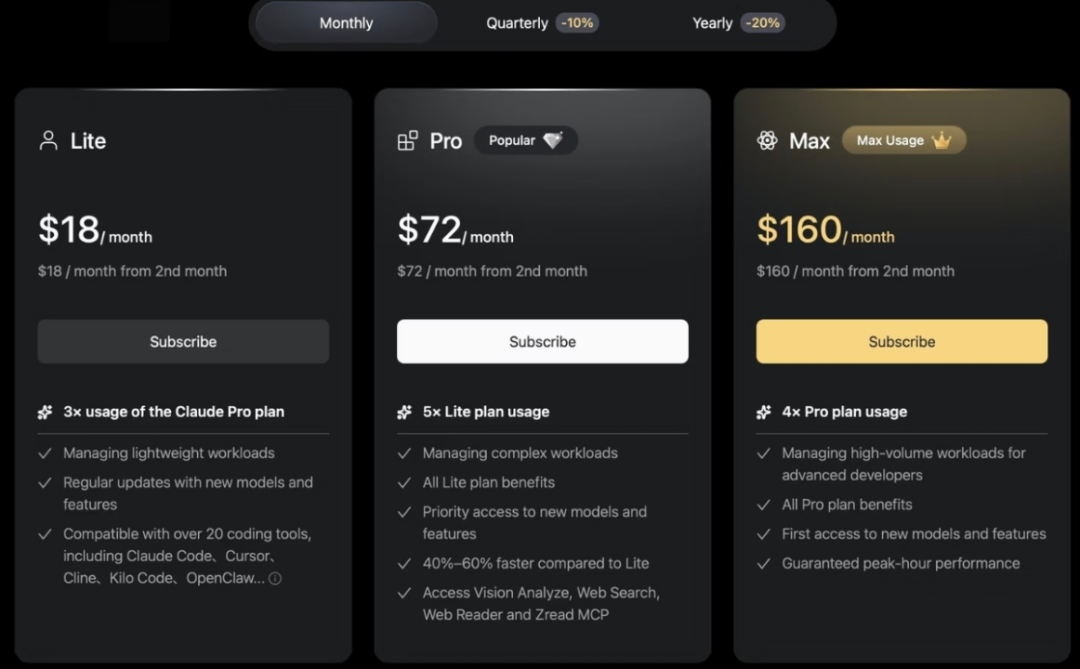Click the Max Usage badge

[903, 141]
